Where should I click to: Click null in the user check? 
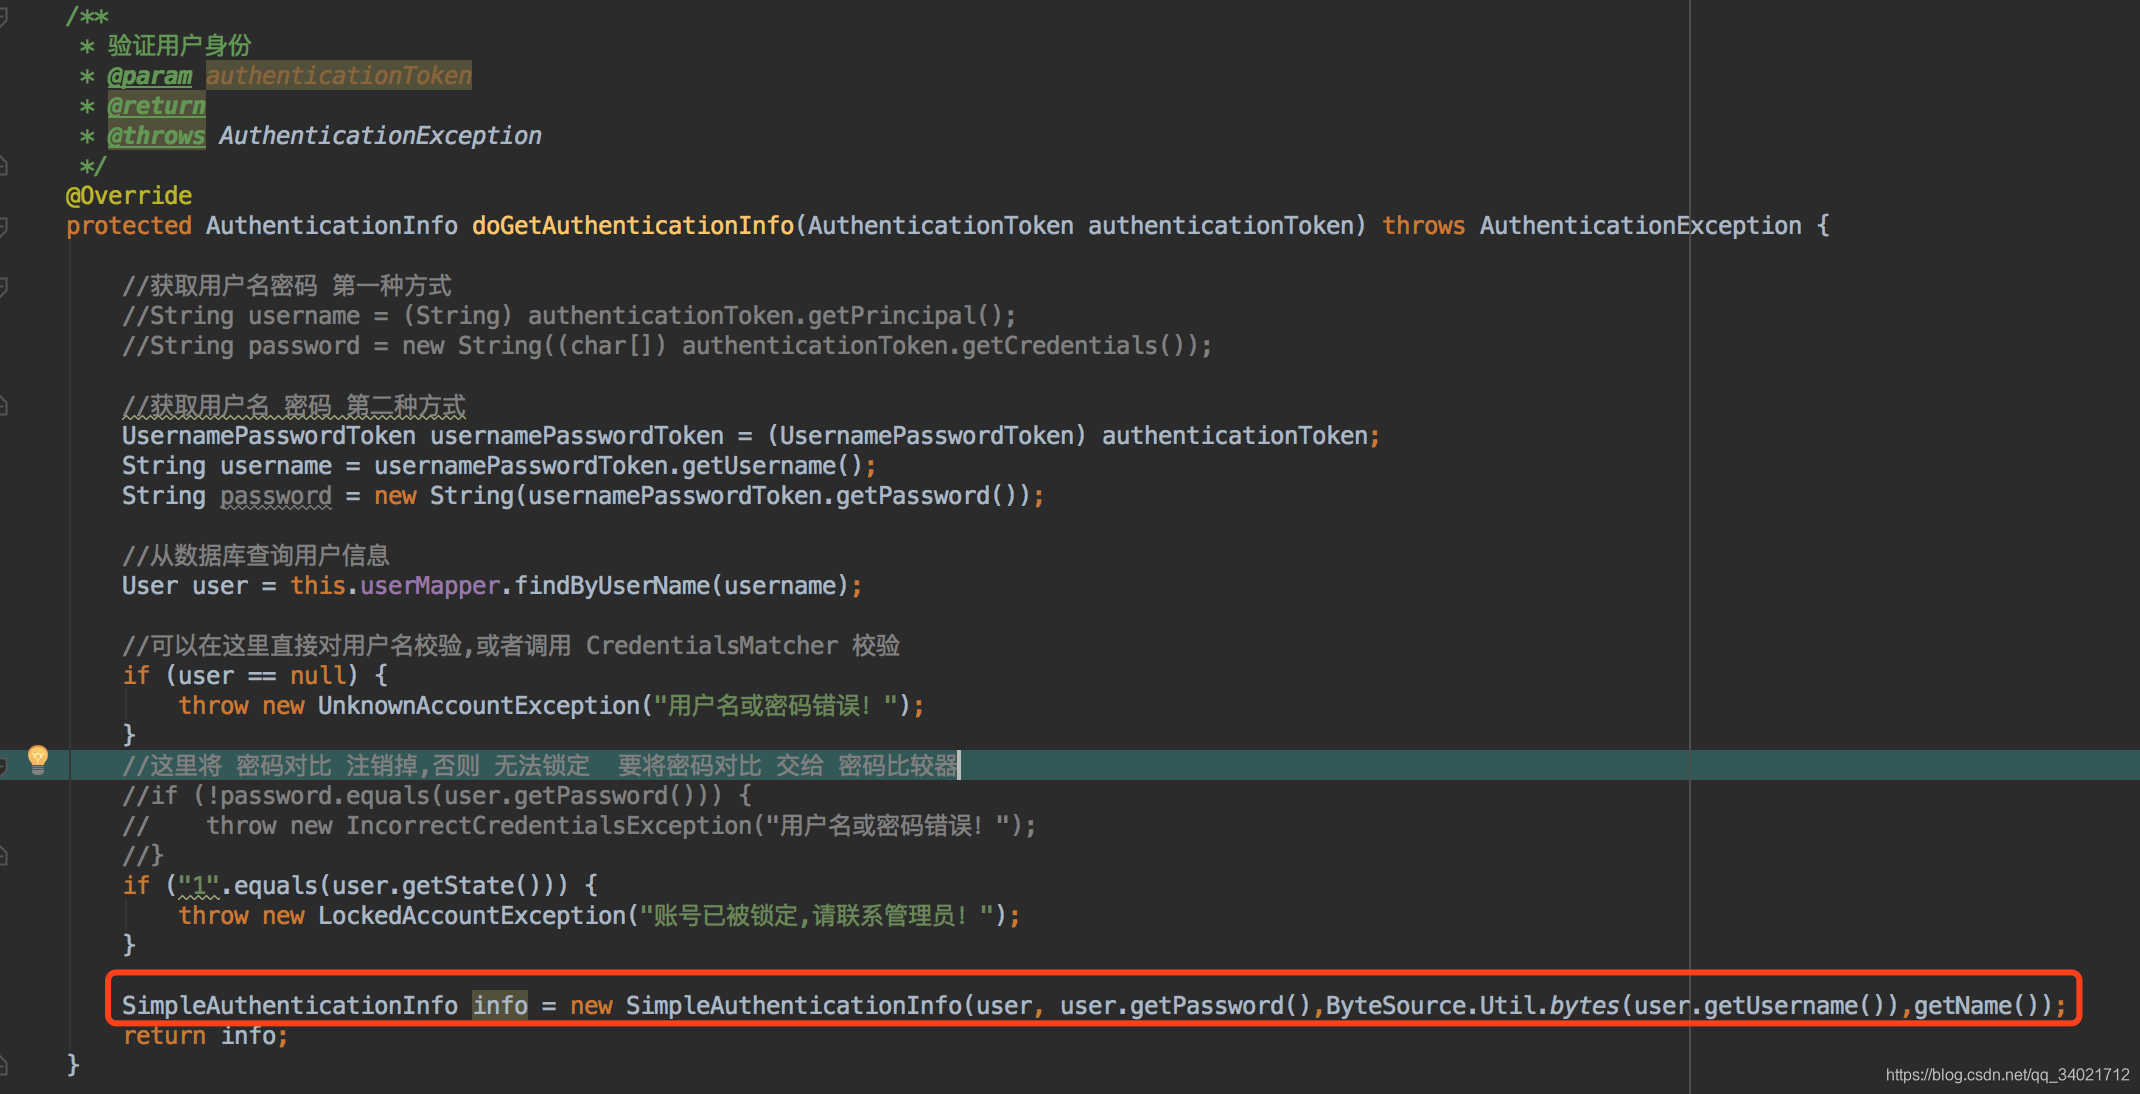[318, 676]
